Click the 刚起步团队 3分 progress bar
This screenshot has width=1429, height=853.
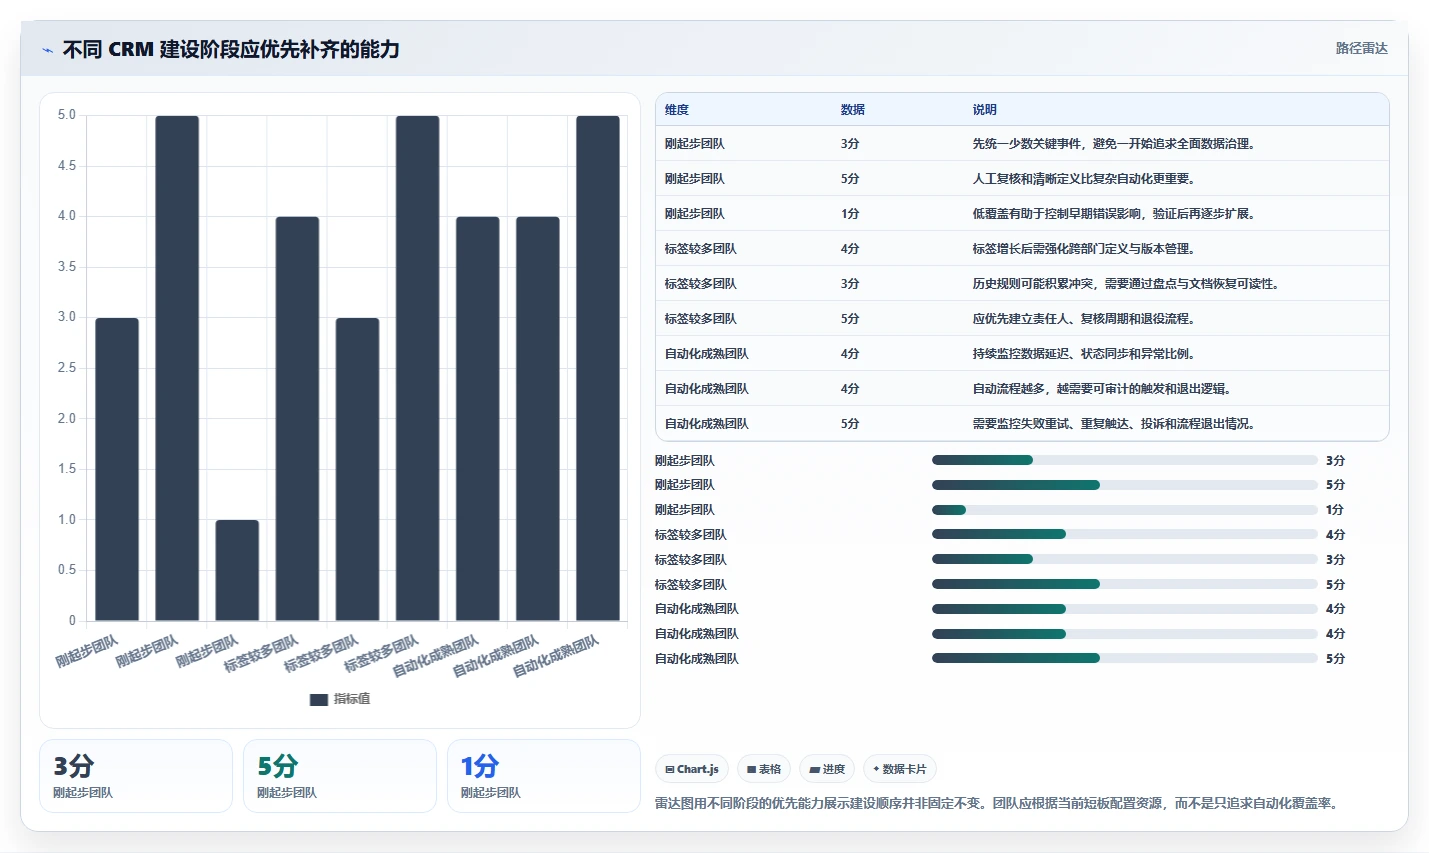1124,460
